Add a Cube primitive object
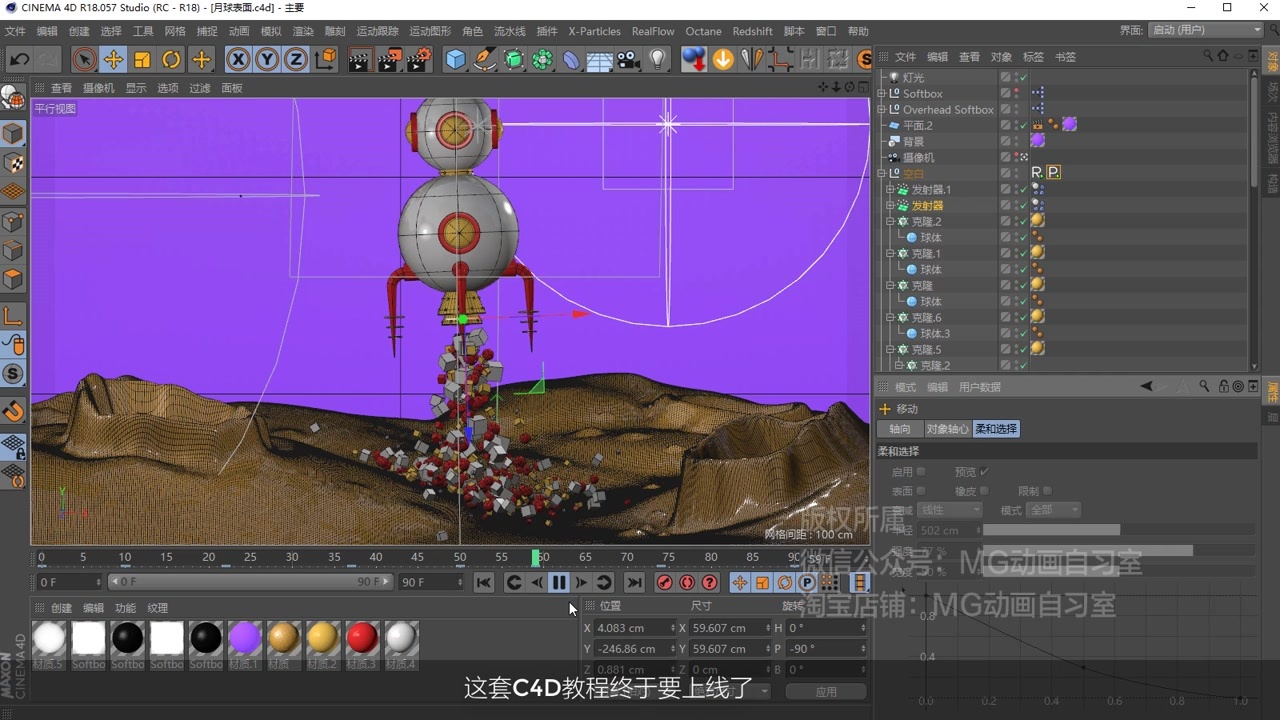This screenshot has width=1280, height=720. tap(455, 60)
